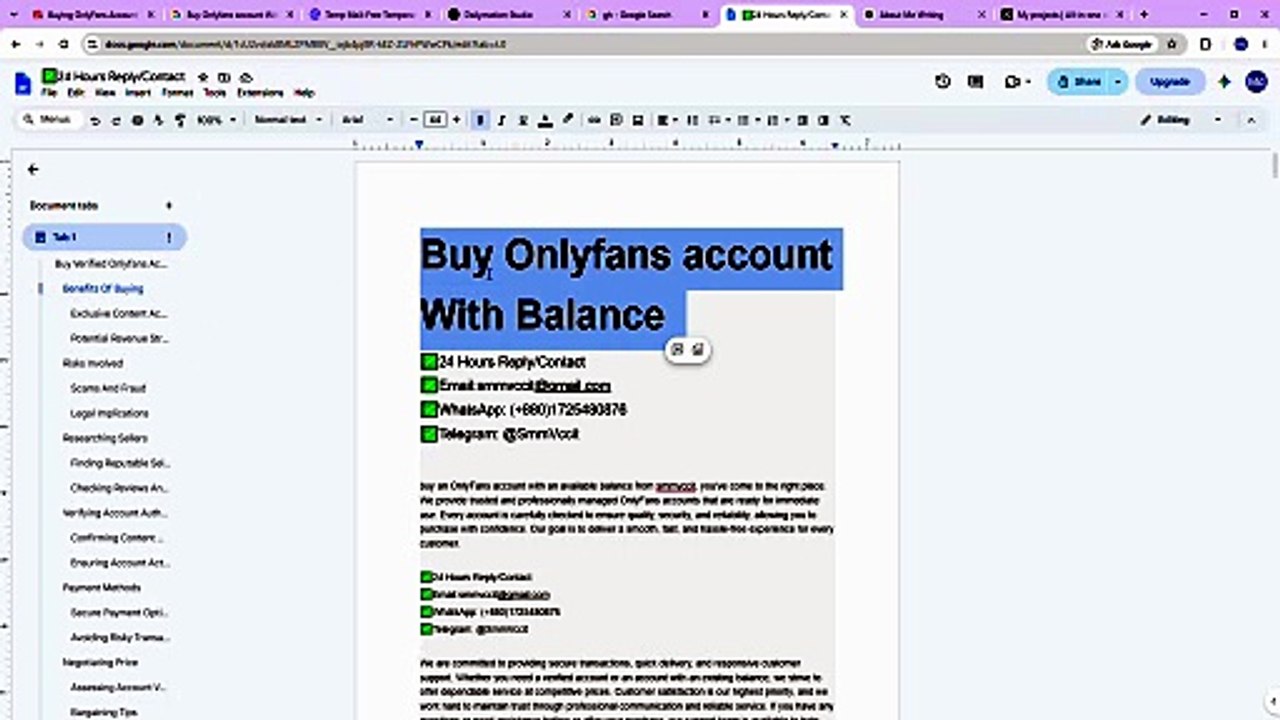Open the highlight color picker
The width and height of the screenshot is (1280, 720).
pyautogui.click(x=567, y=120)
